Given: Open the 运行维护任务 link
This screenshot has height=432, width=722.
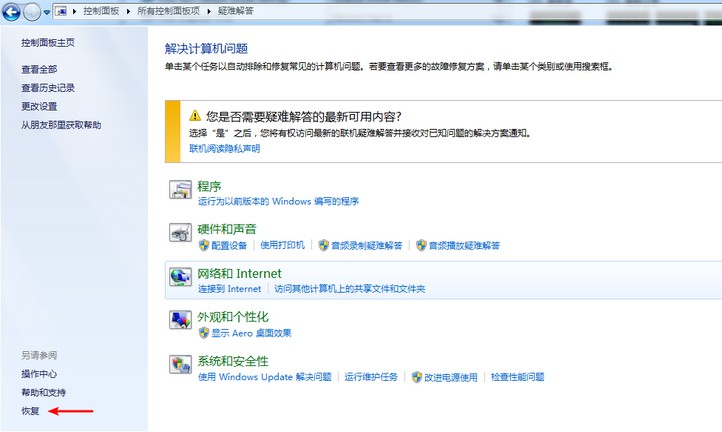Looking at the screenshot, I should click(371, 377).
